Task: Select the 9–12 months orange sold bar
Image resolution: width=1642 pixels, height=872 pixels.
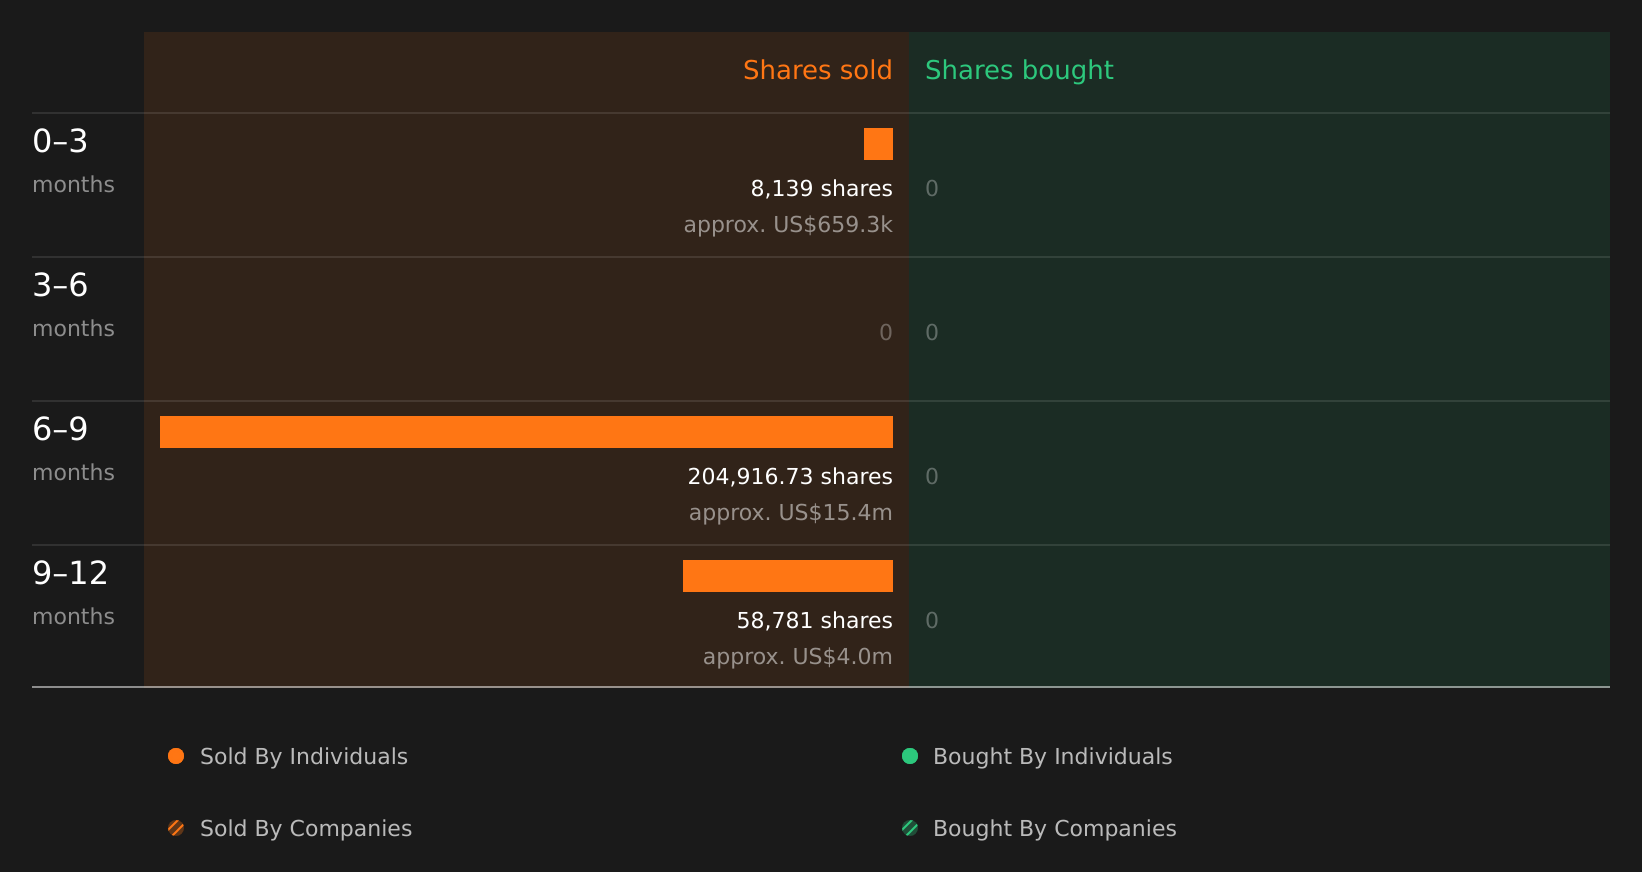Action: pos(788,576)
